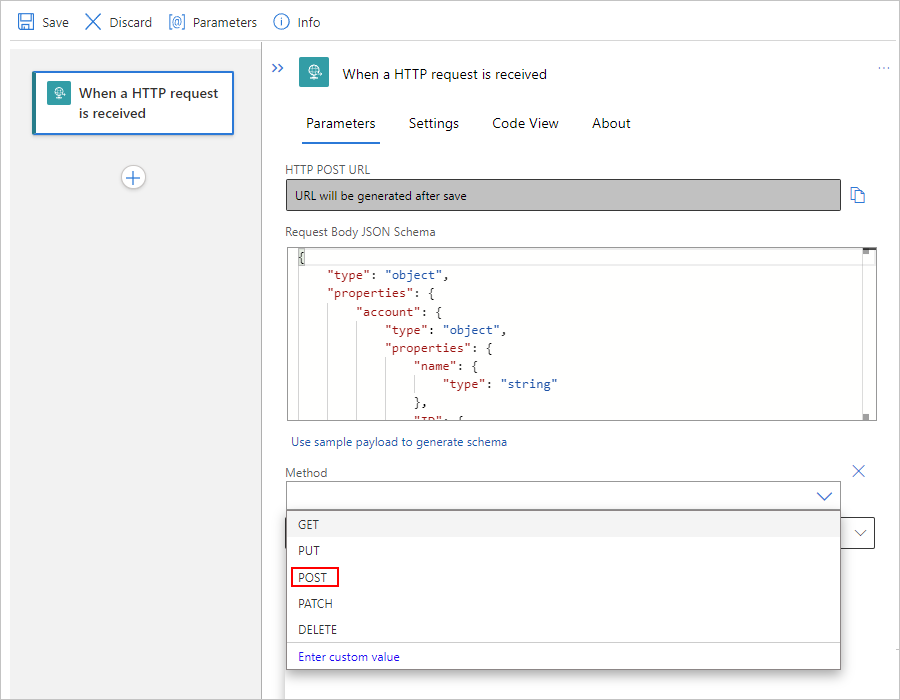Screen dimensions: 900x700
Task: Choose POST from the Method list
Action: [x=314, y=577]
